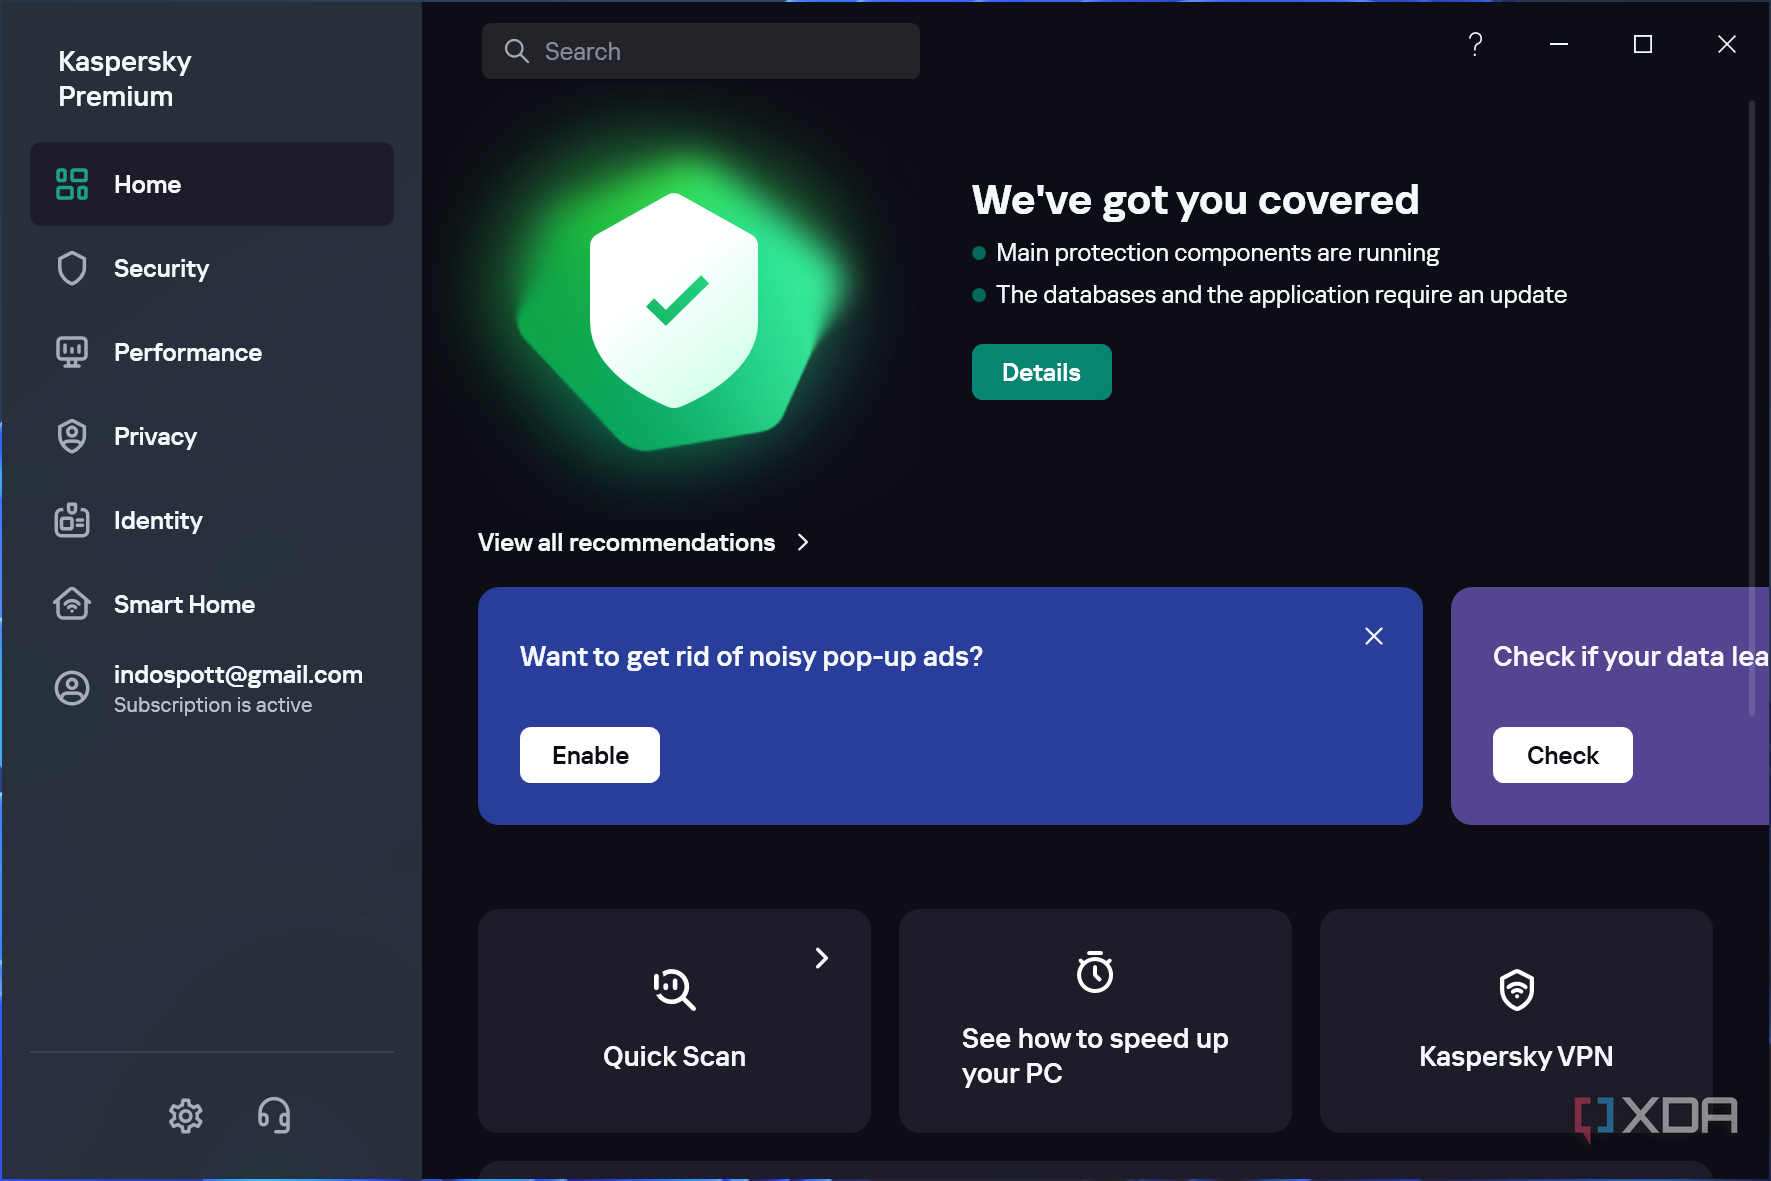The height and width of the screenshot is (1181, 1771).
Task: Click the Identity badge icon
Action: point(72,520)
